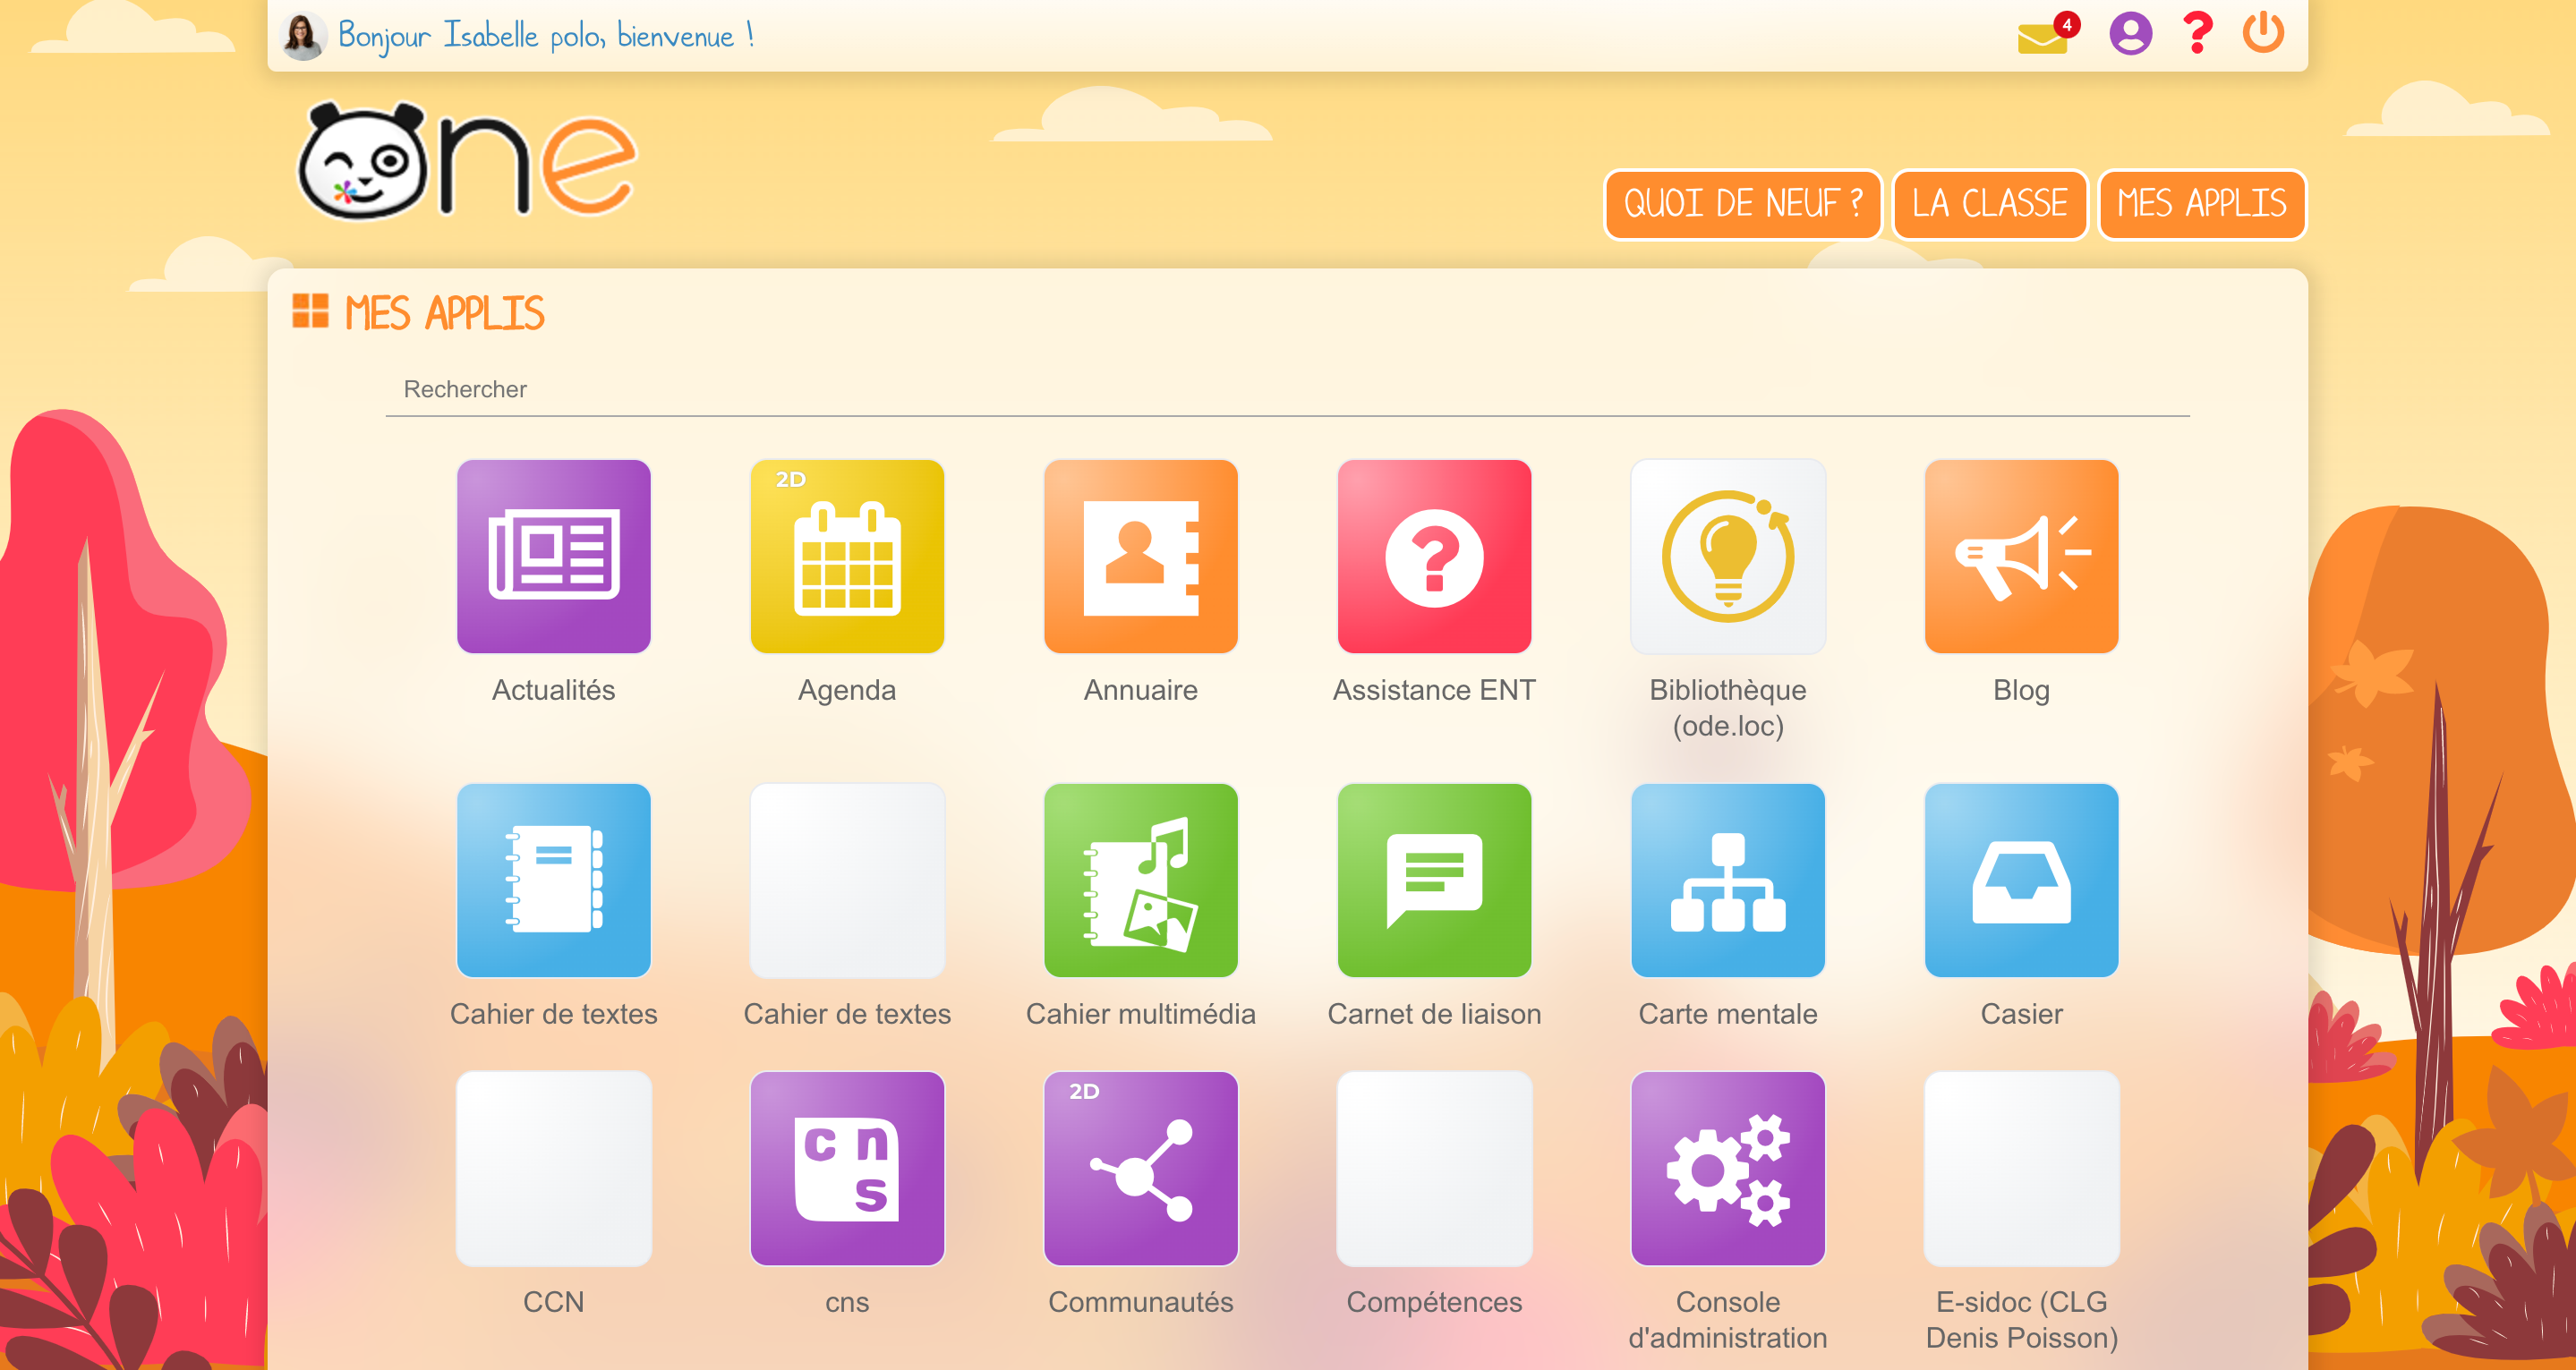Click the Communautés label text
The width and height of the screenshot is (2576, 1370).
(x=1141, y=1302)
